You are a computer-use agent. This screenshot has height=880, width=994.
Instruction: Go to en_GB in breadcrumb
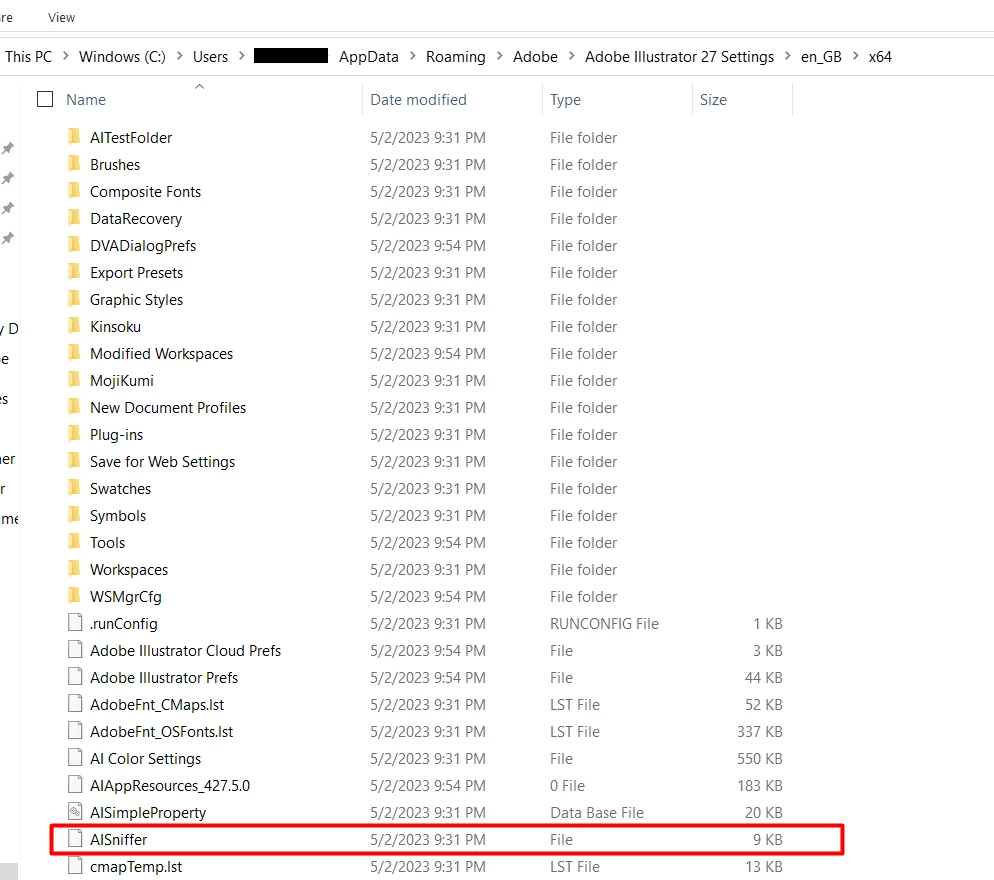tap(822, 56)
